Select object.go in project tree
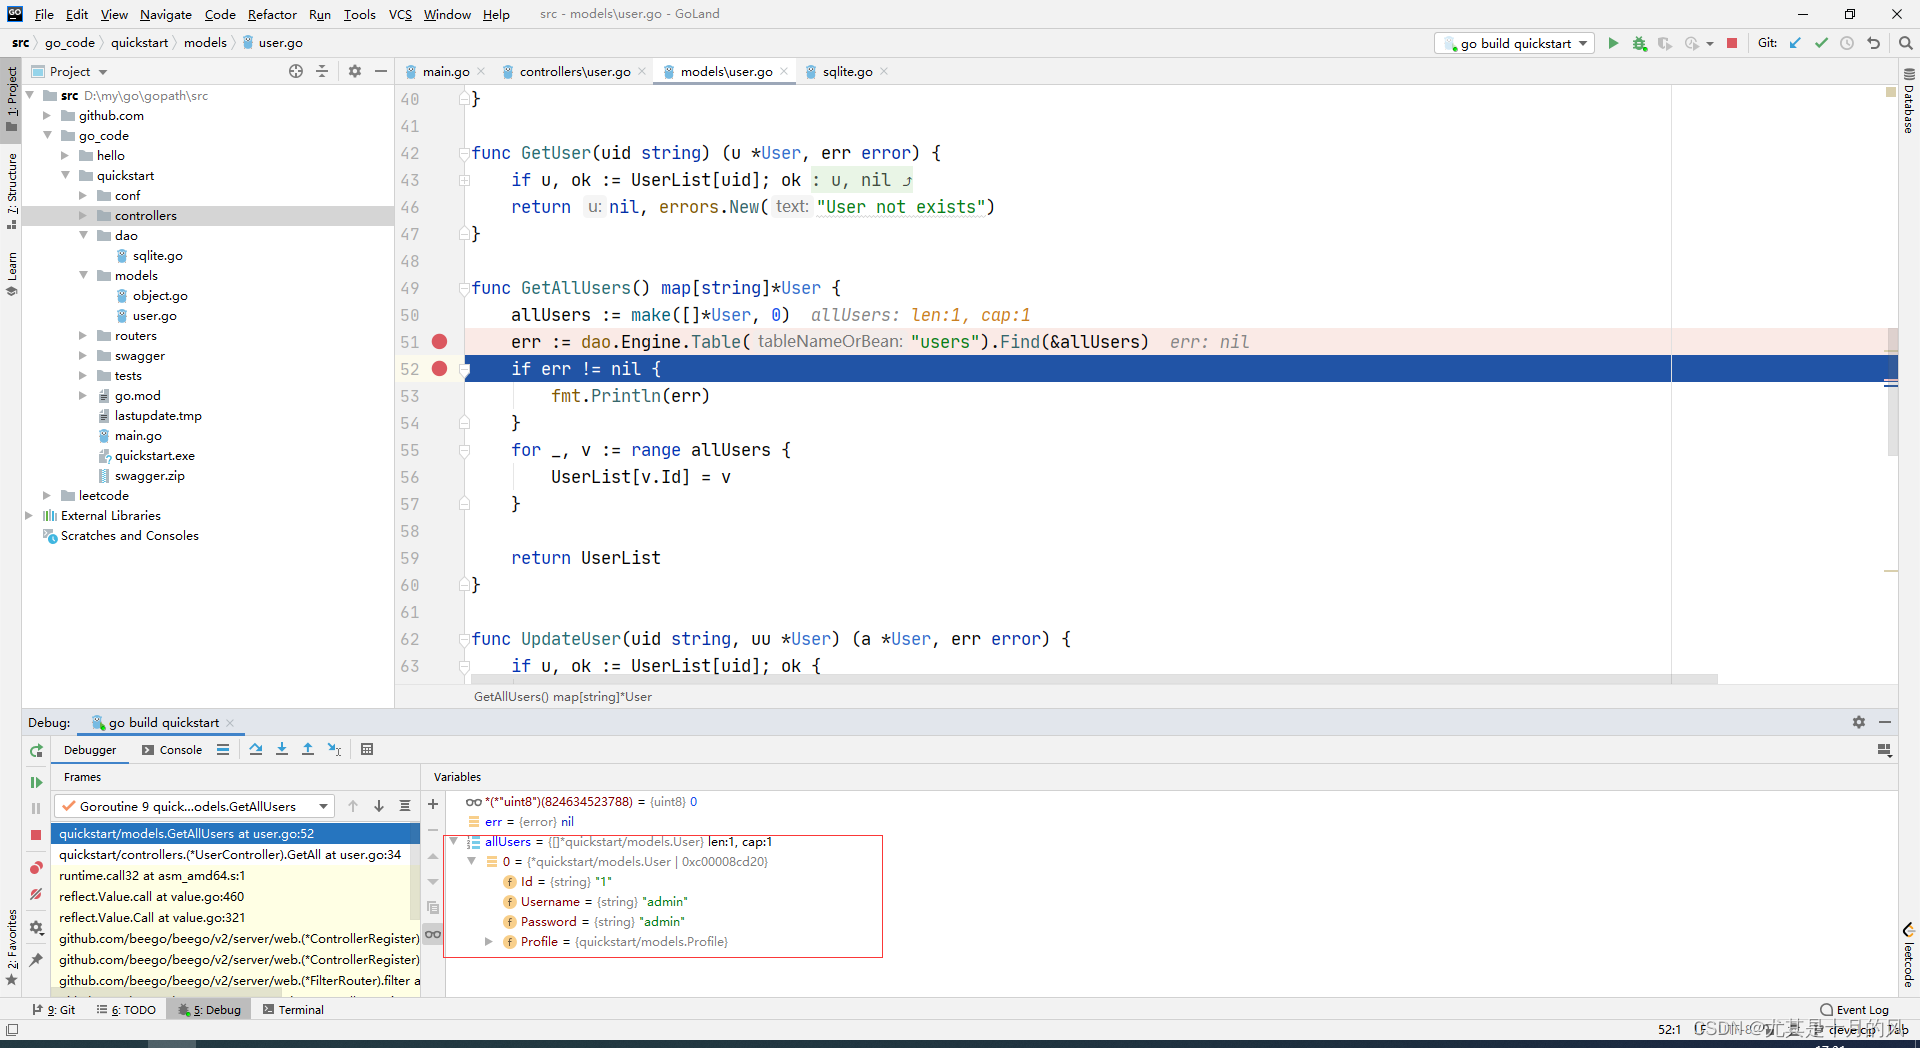1920x1048 pixels. pos(160,296)
